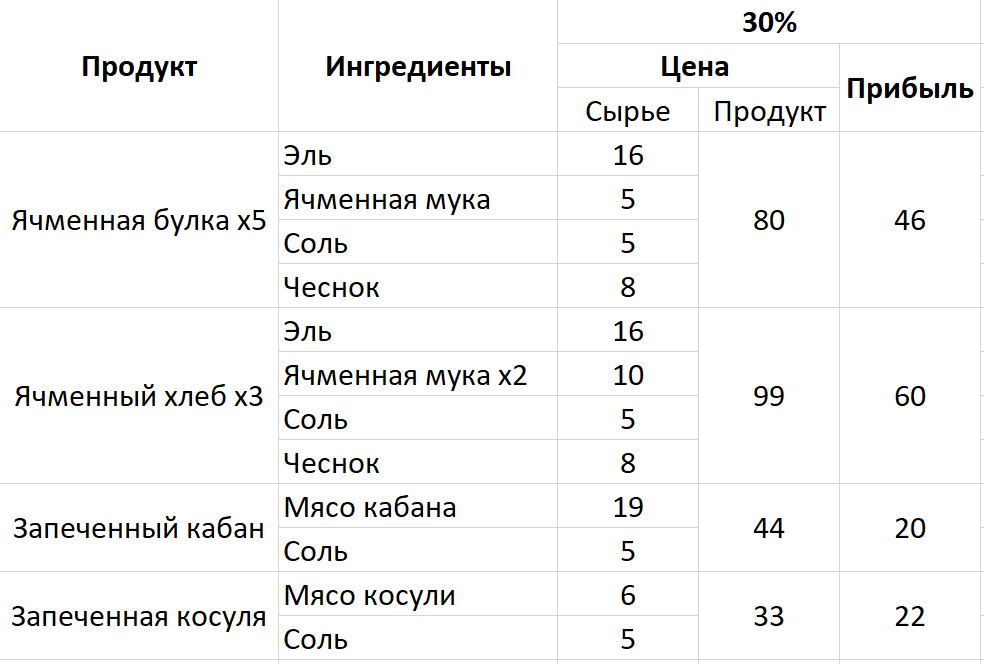This screenshot has width=984, height=664.
Task: Select the raw cost cell showing 10
Action: tap(627, 376)
